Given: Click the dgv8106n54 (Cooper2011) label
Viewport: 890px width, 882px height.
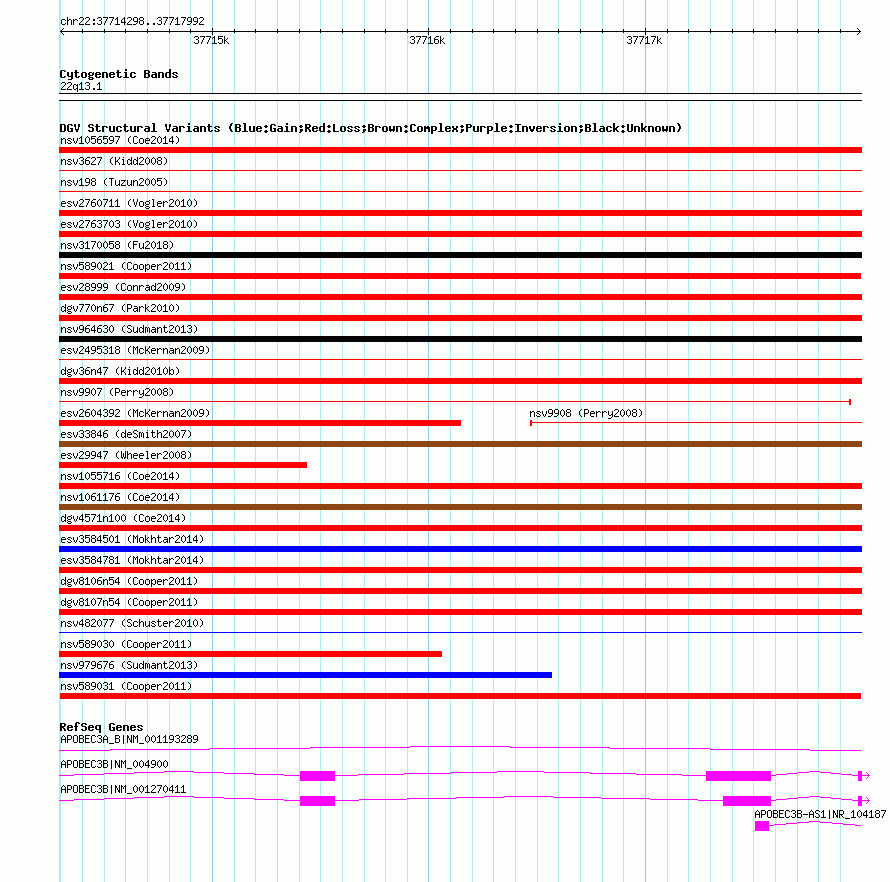Looking at the screenshot, I should point(129,581).
